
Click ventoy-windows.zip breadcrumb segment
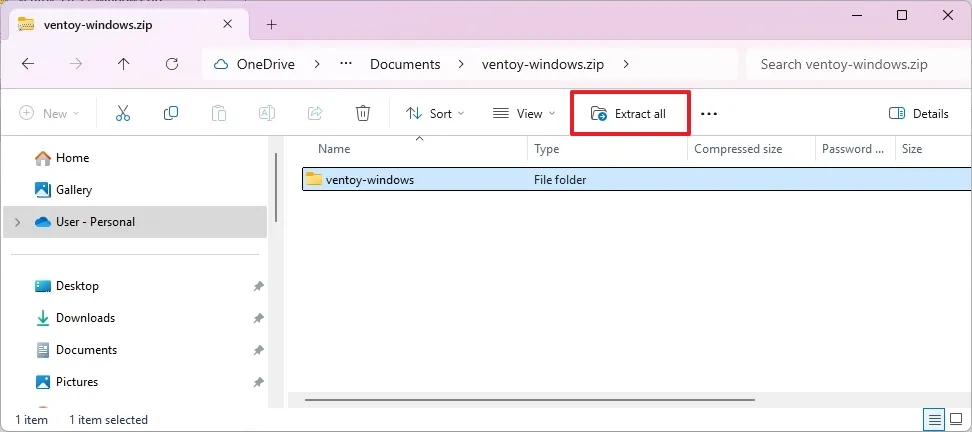pos(543,64)
